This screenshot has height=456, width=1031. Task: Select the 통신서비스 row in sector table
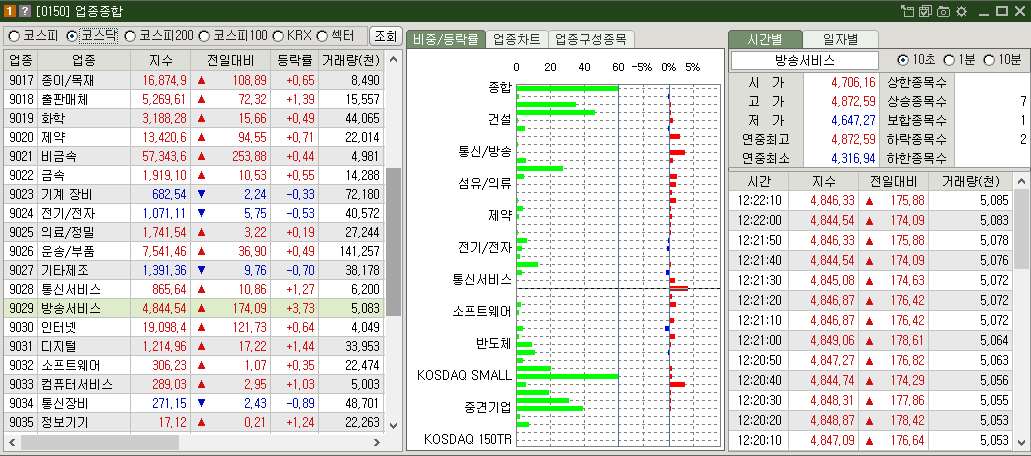pyautogui.click(x=195, y=290)
